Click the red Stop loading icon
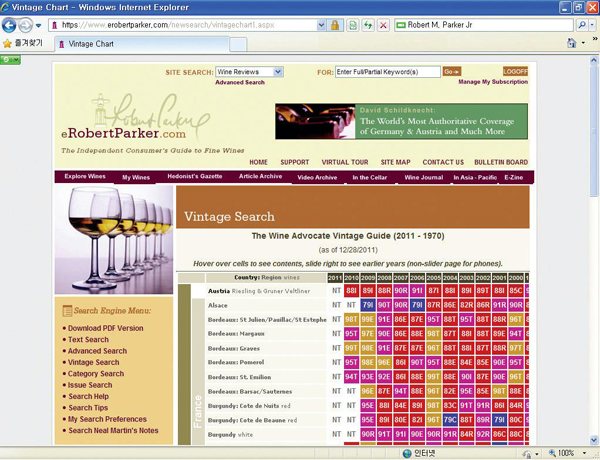The height and width of the screenshot is (460, 600). click(383, 25)
